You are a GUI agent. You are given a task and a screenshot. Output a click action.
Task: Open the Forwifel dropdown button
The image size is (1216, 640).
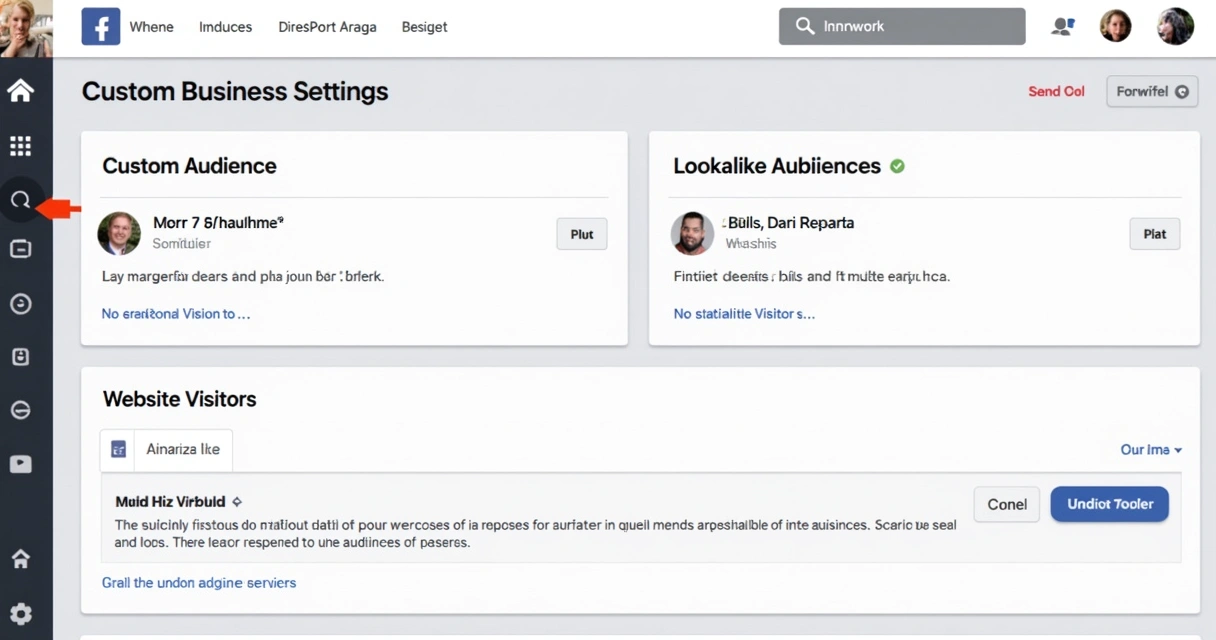1152,91
